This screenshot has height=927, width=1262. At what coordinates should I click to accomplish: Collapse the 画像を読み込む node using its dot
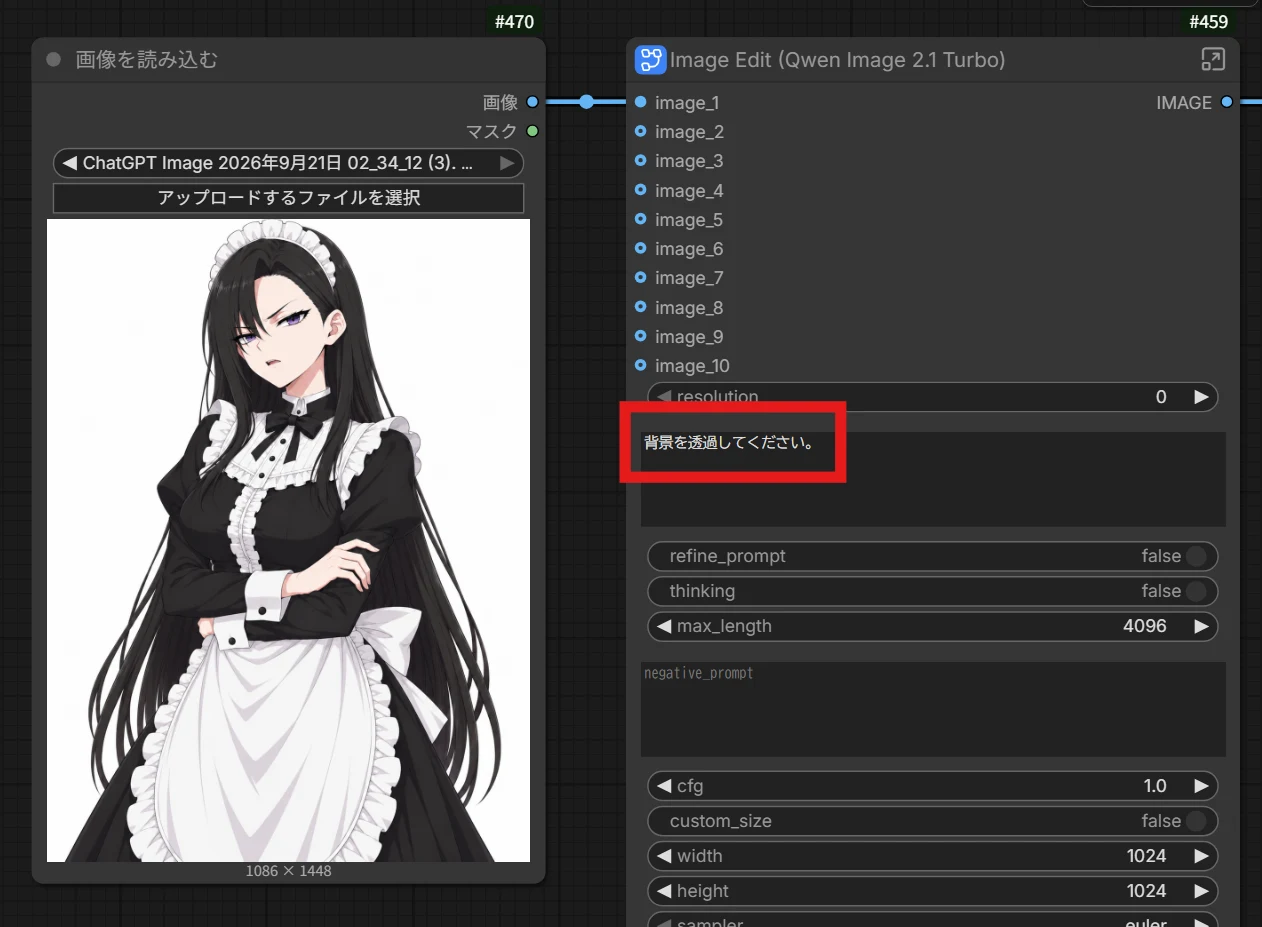[54, 60]
